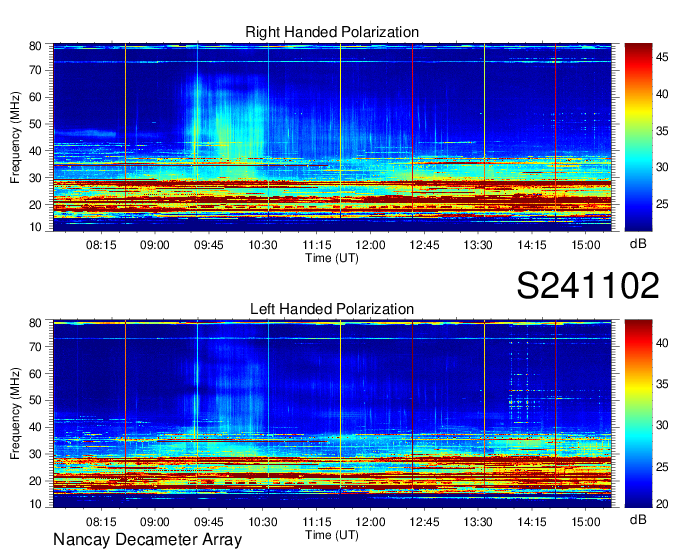Screen dimensions: 680x552
Task: Click the "40" tick on Right Handed colorbar
Action: click(662, 94)
